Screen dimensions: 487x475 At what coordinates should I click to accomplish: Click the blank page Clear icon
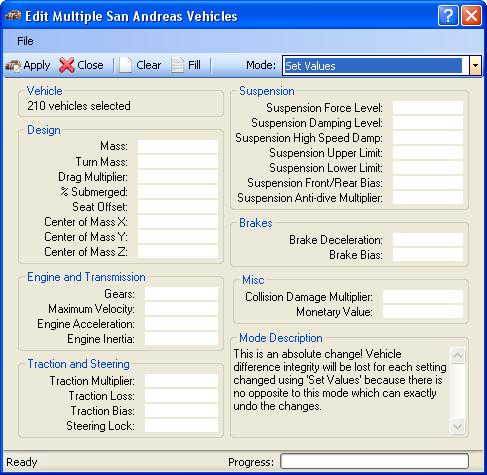click(126, 65)
